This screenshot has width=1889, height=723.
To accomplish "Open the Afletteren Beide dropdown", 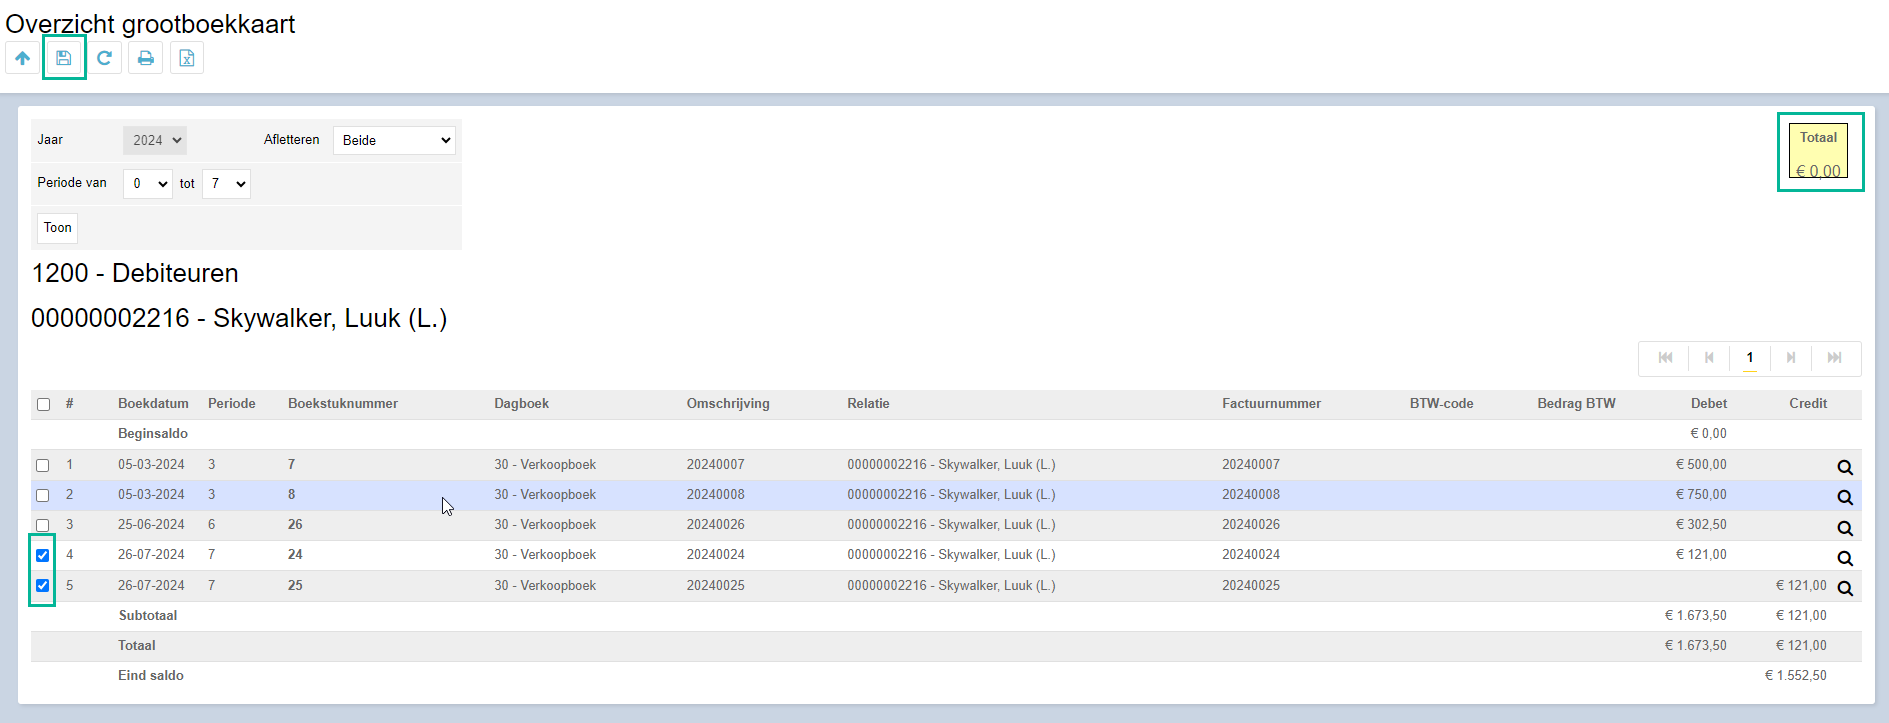I will pyautogui.click(x=394, y=140).
